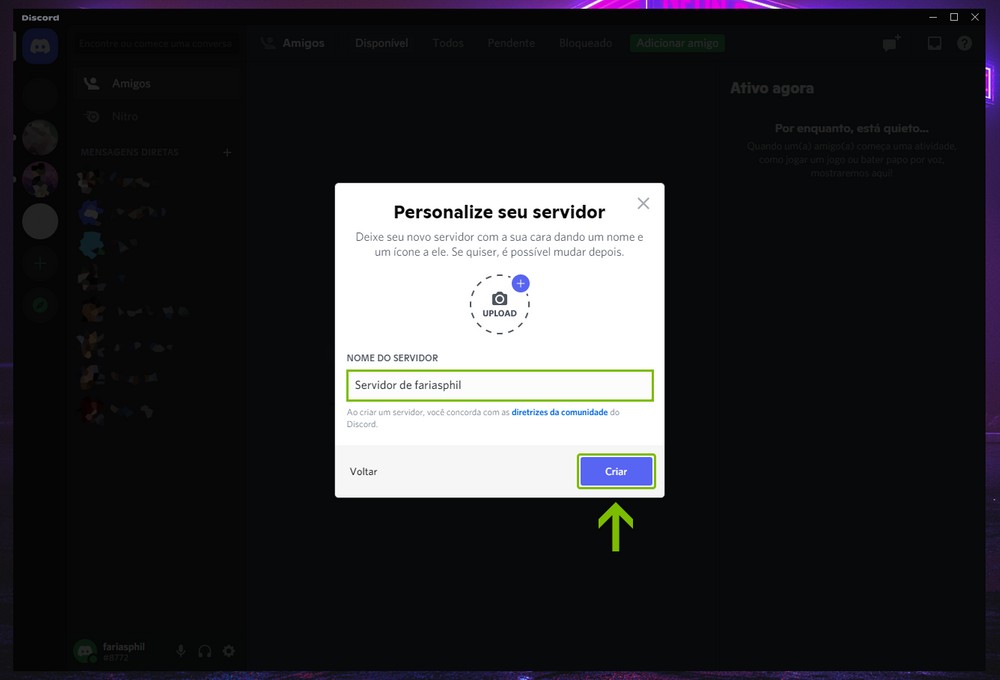Click the help question mark icon

point(964,44)
